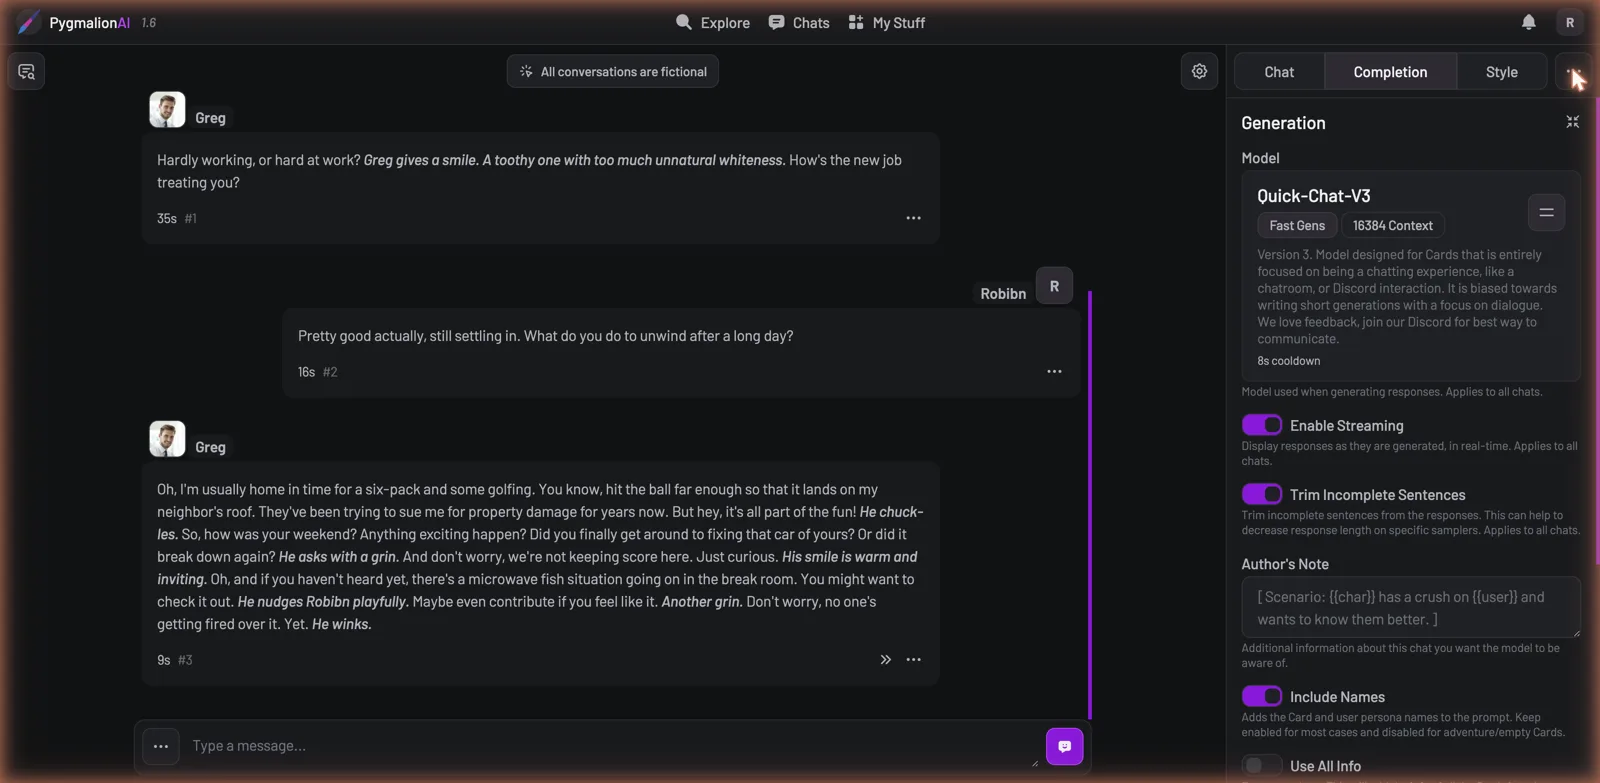Collapse the Generation section

pyautogui.click(x=1572, y=122)
